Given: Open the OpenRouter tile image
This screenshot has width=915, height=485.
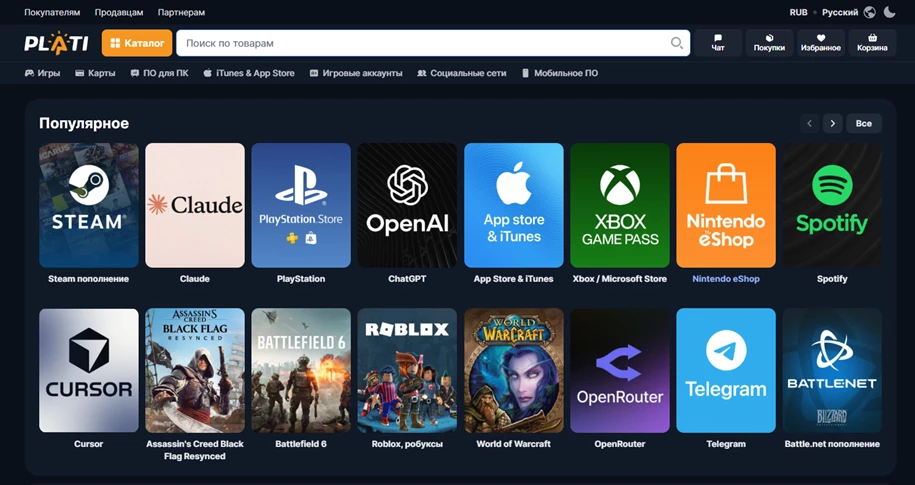Looking at the screenshot, I should [620, 371].
